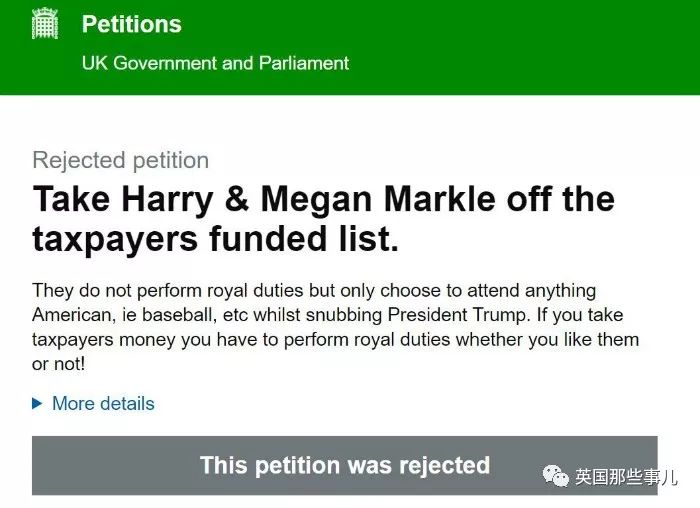Select the UK Government and Parliament subtitle
This screenshot has height=508, width=700.
[215, 63]
